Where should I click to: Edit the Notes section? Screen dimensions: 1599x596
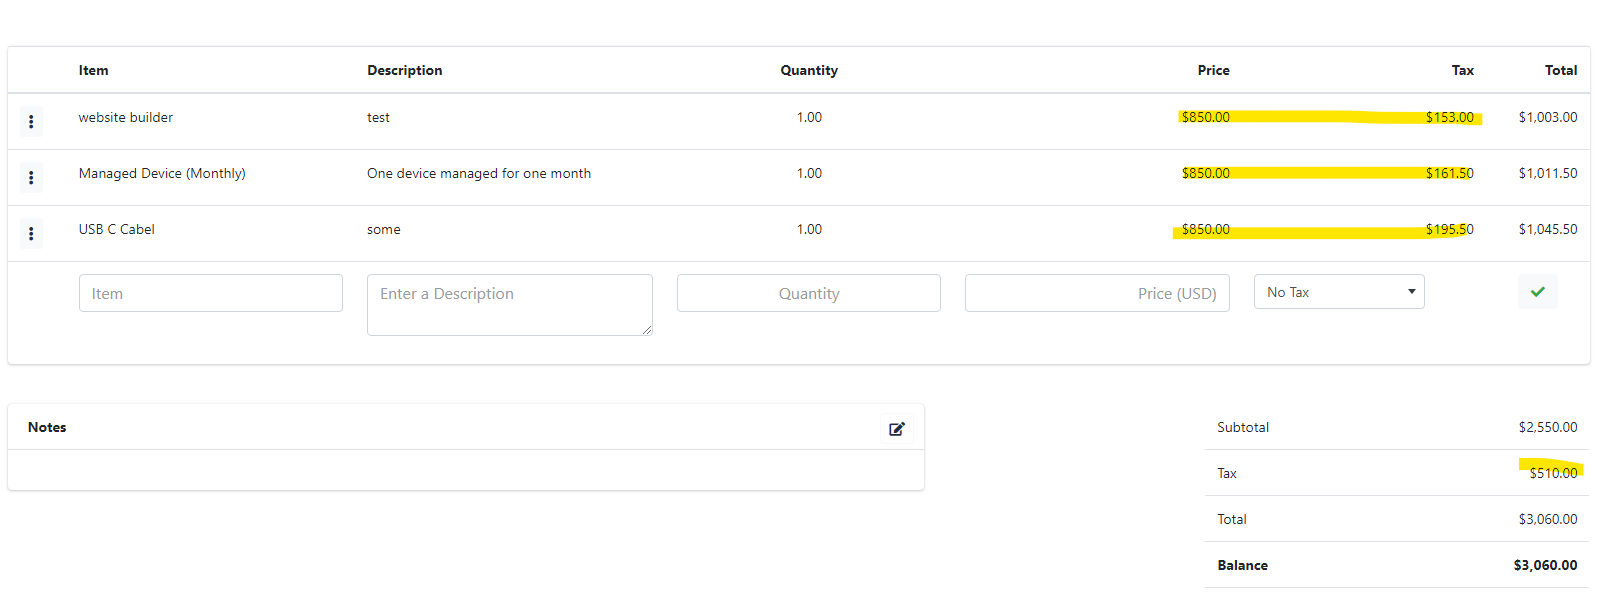897,429
